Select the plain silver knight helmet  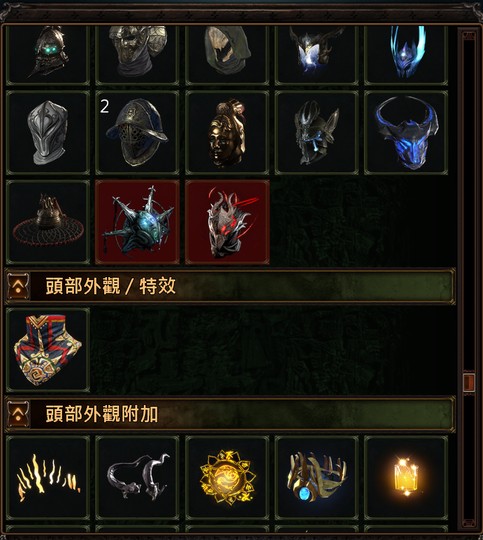click(48, 133)
